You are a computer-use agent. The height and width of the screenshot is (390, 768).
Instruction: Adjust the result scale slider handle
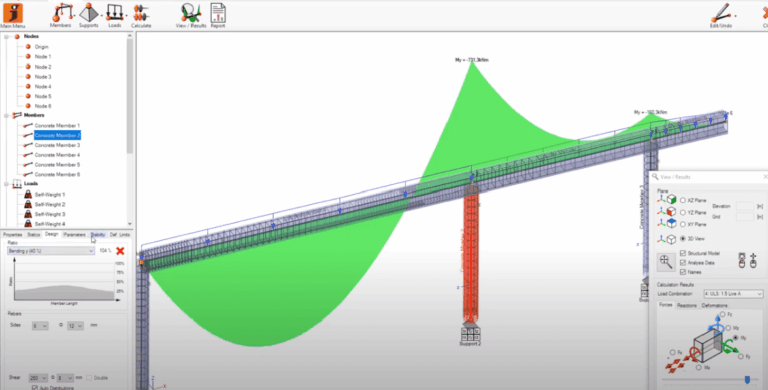point(747,380)
